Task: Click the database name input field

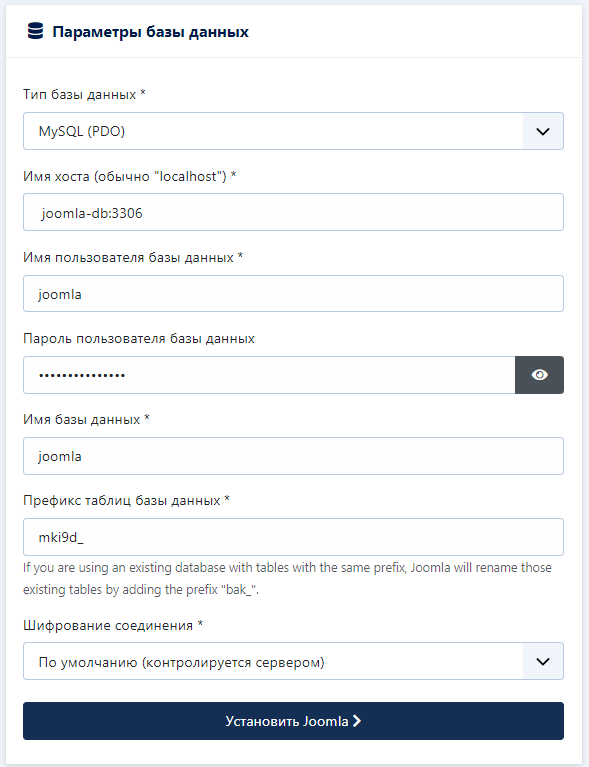Action: 293,456
